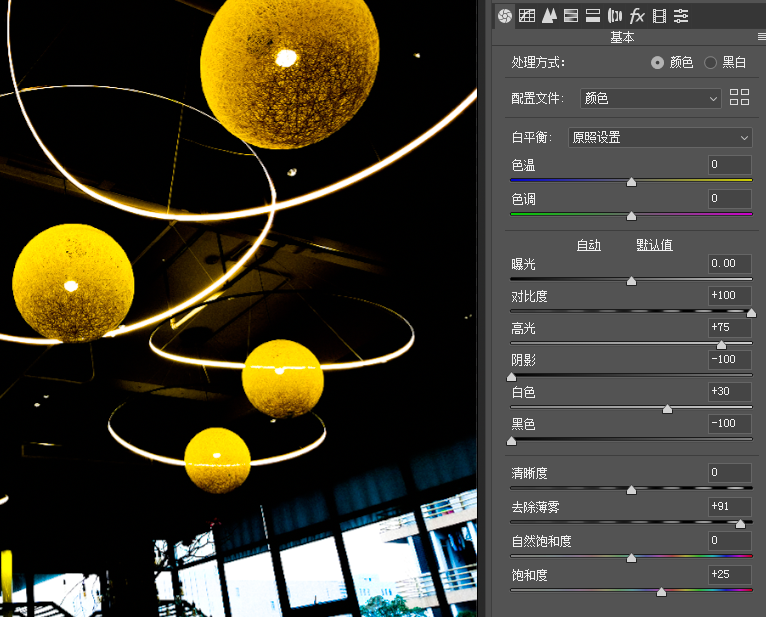This screenshot has width=766, height=617.
Task: Open the Calibration filmstrip icon panel
Action: (x=659, y=15)
